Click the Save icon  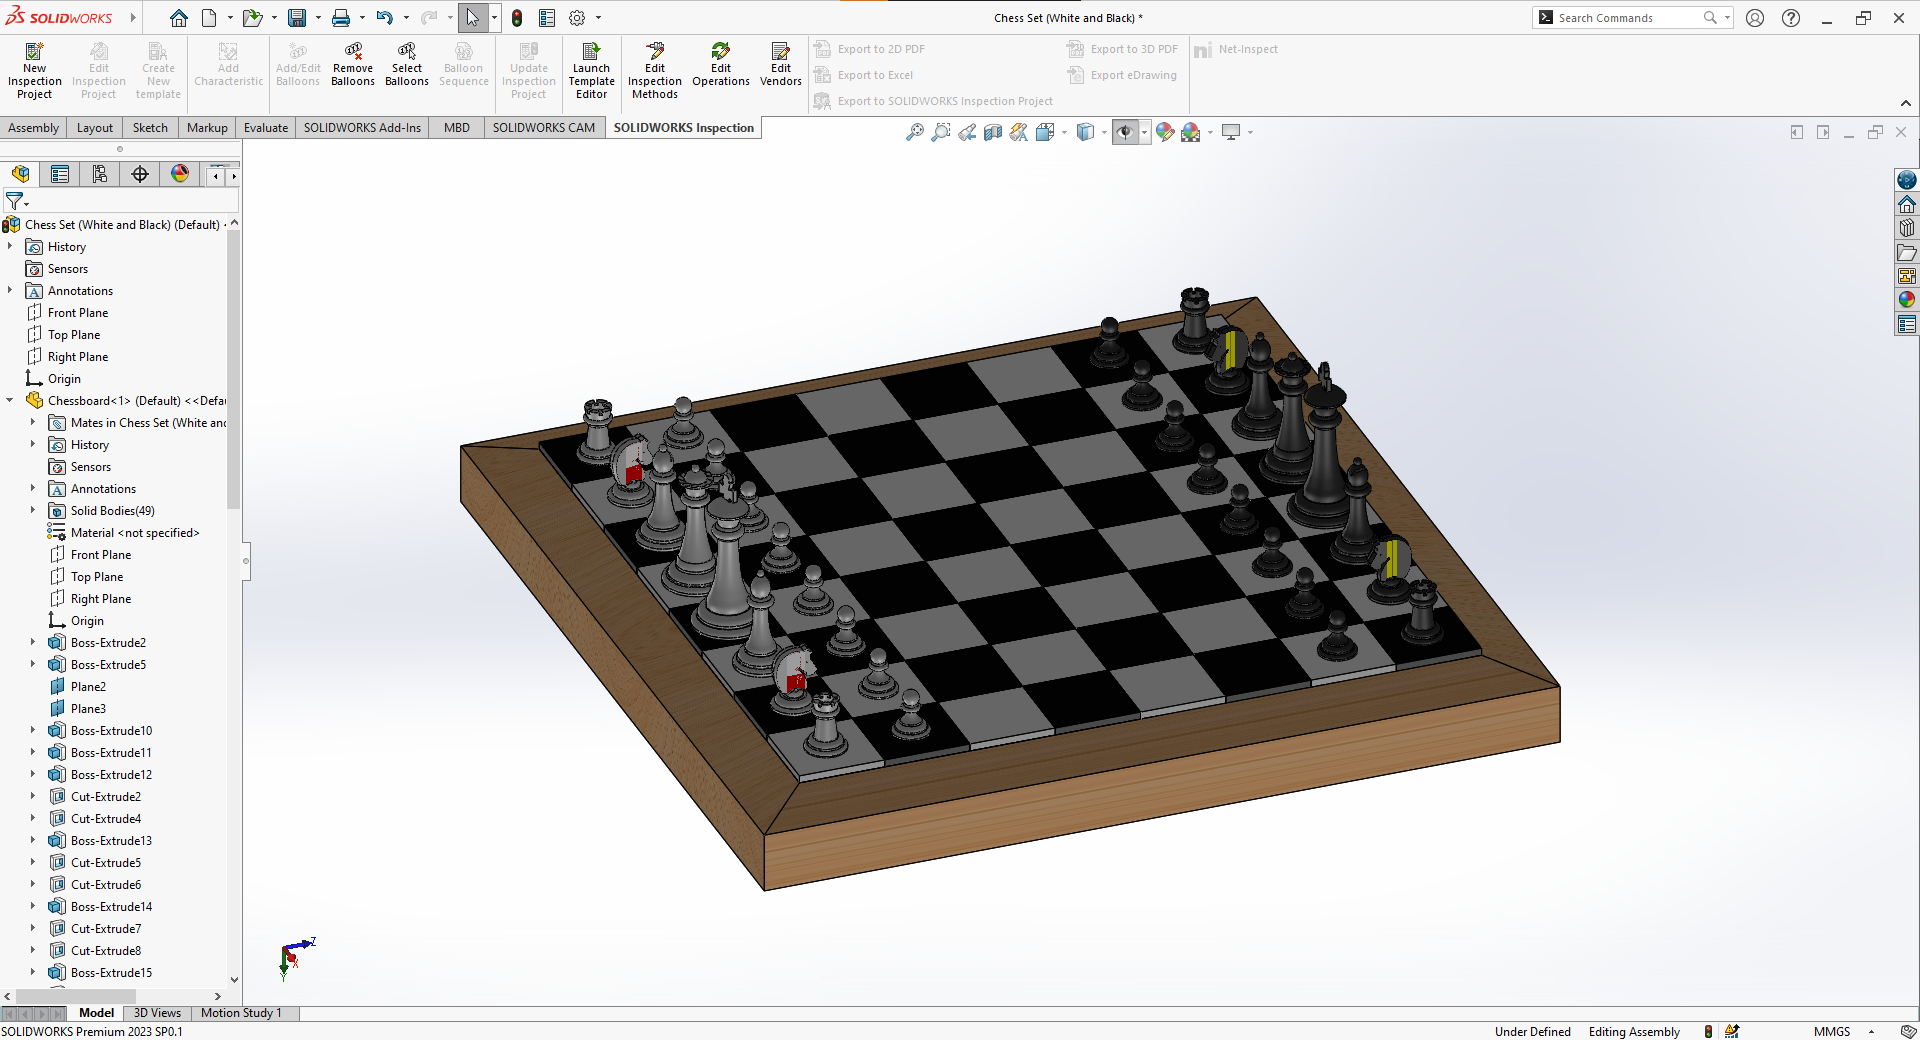pos(297,18)
